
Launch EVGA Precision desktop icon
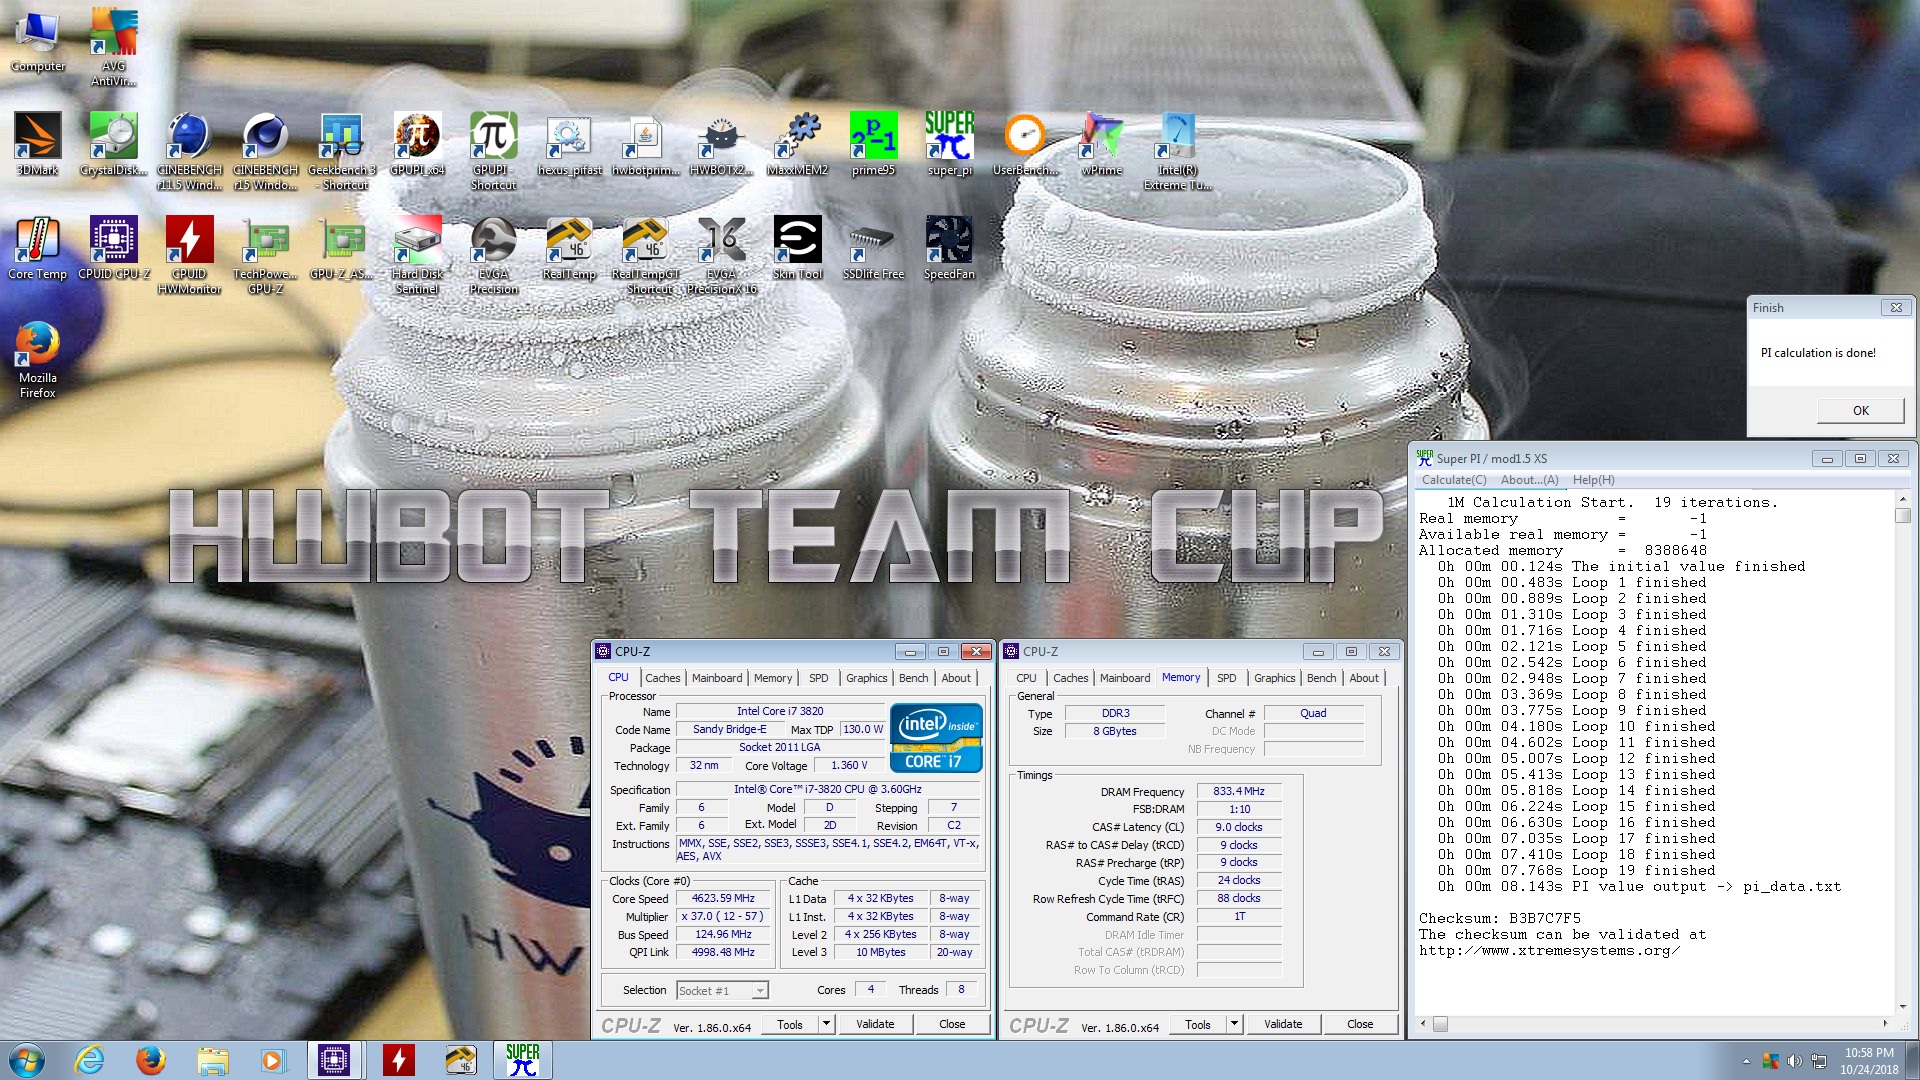494,254
